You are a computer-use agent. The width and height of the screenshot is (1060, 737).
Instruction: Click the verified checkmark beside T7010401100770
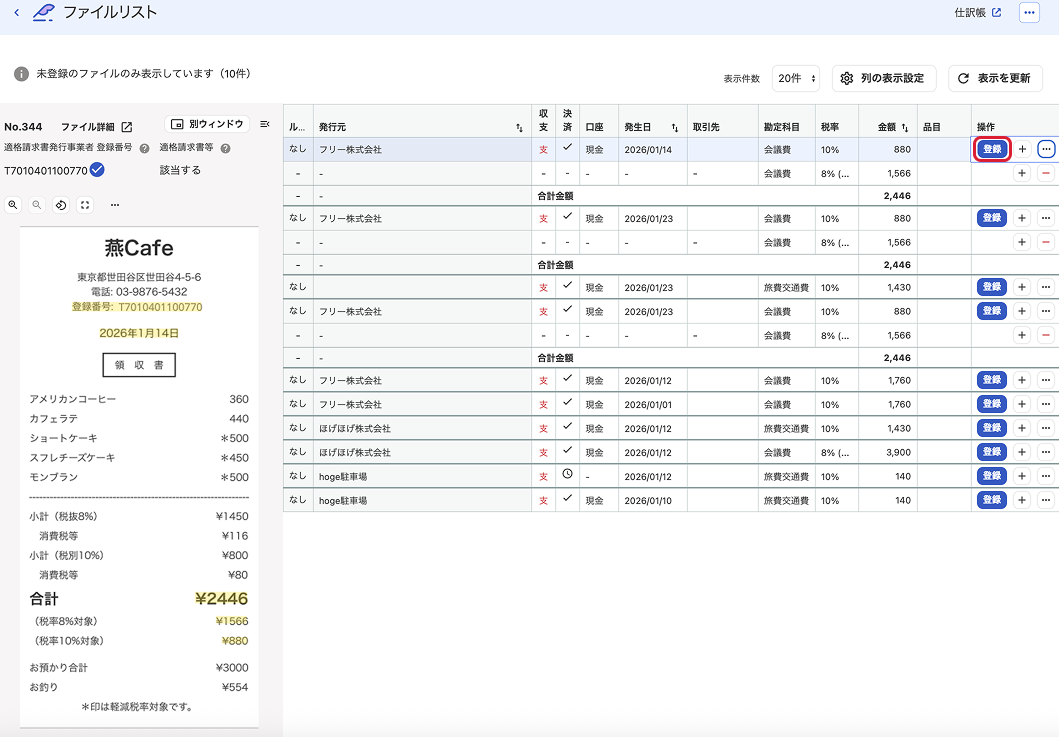coord(97,170)
